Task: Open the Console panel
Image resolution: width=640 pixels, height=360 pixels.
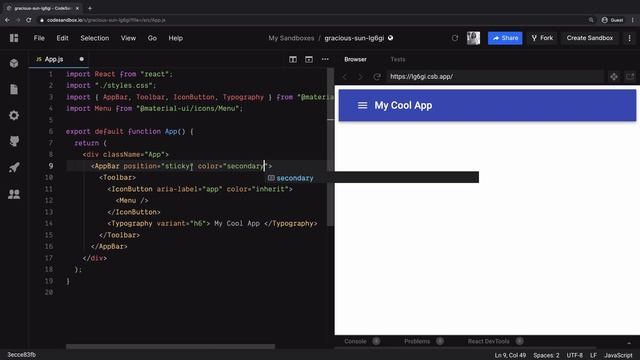Action: (x=361, y=341)
